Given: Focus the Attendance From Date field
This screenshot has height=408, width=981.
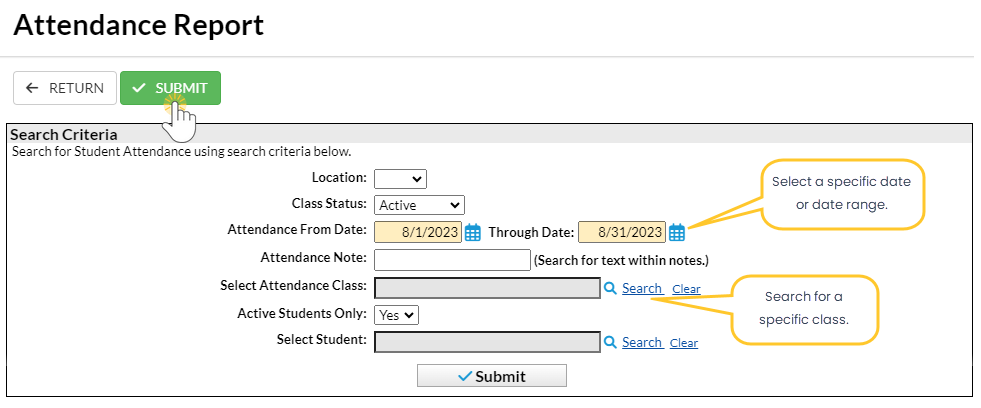Looking at the screenshot, I should point(419,232).
